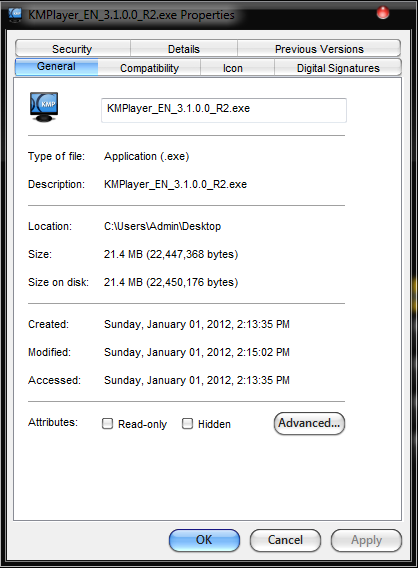Click the KMP application icon beside the filename
This screenshot has width=418, height=568.
(44, 107)
